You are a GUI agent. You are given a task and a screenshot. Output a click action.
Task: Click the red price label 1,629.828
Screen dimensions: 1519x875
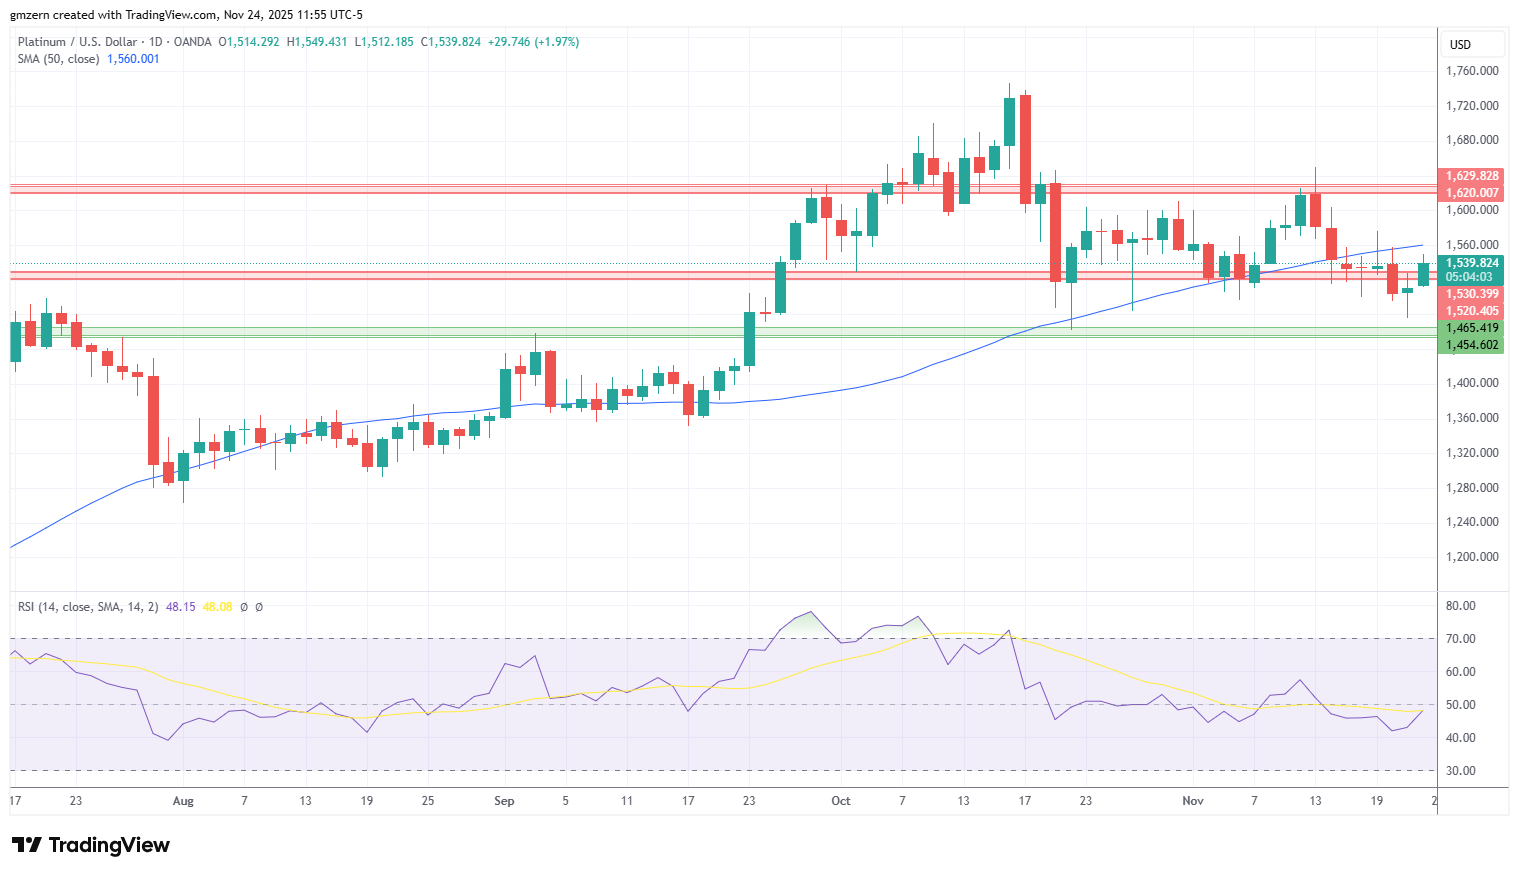pos(1471,176)
